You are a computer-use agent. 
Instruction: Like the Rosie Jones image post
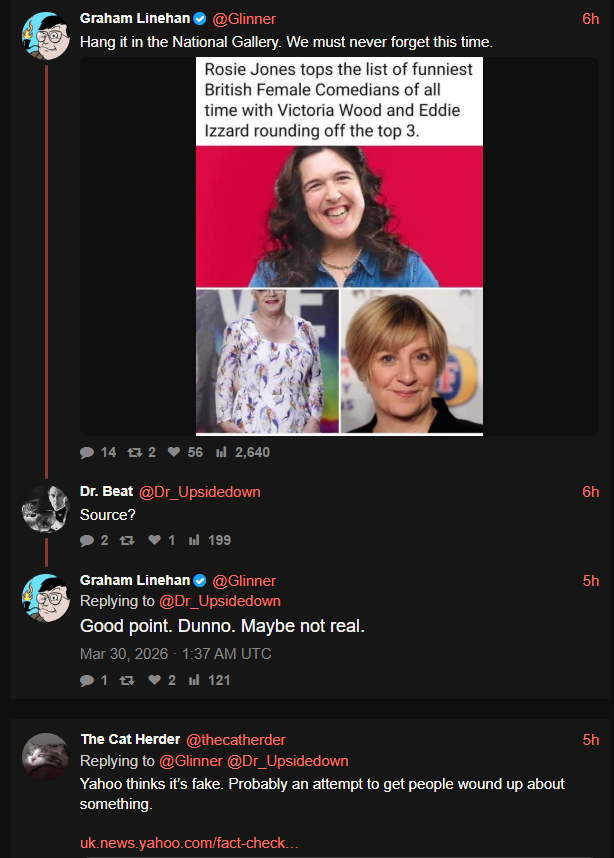[x=174, y=452]
